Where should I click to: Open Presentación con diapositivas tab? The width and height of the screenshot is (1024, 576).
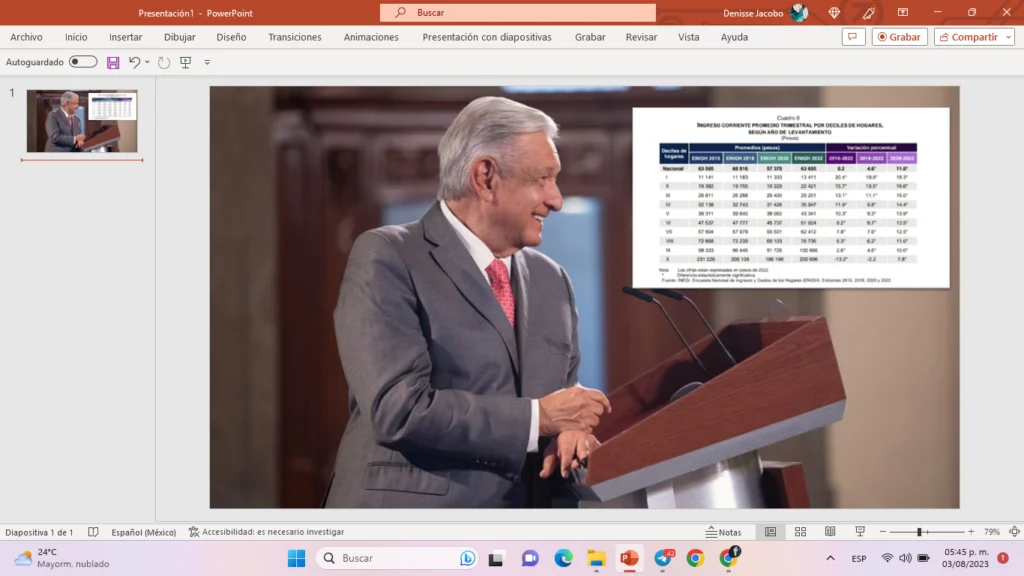click(x=487, y=37)
